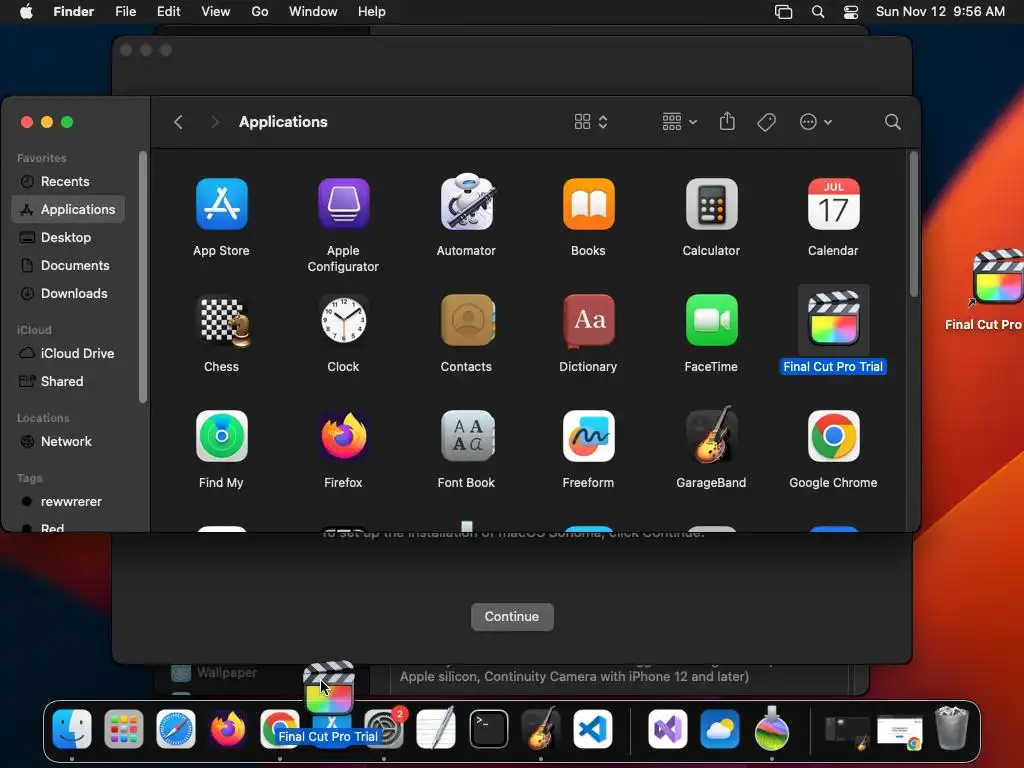Select the Firefox app icon in Applications
This screenshot has height=768, width=1024.
[x=344, y=436]
